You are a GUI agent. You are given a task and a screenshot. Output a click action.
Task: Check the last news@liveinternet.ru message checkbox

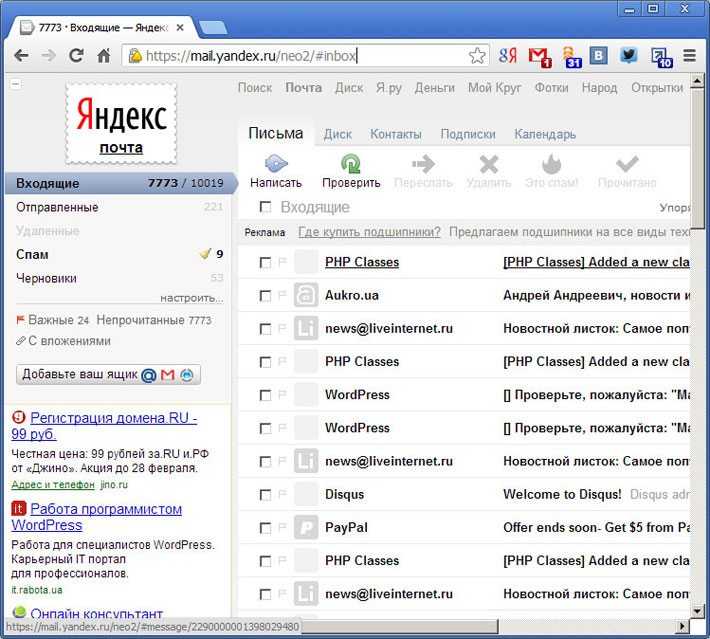[x=265, y=594]
